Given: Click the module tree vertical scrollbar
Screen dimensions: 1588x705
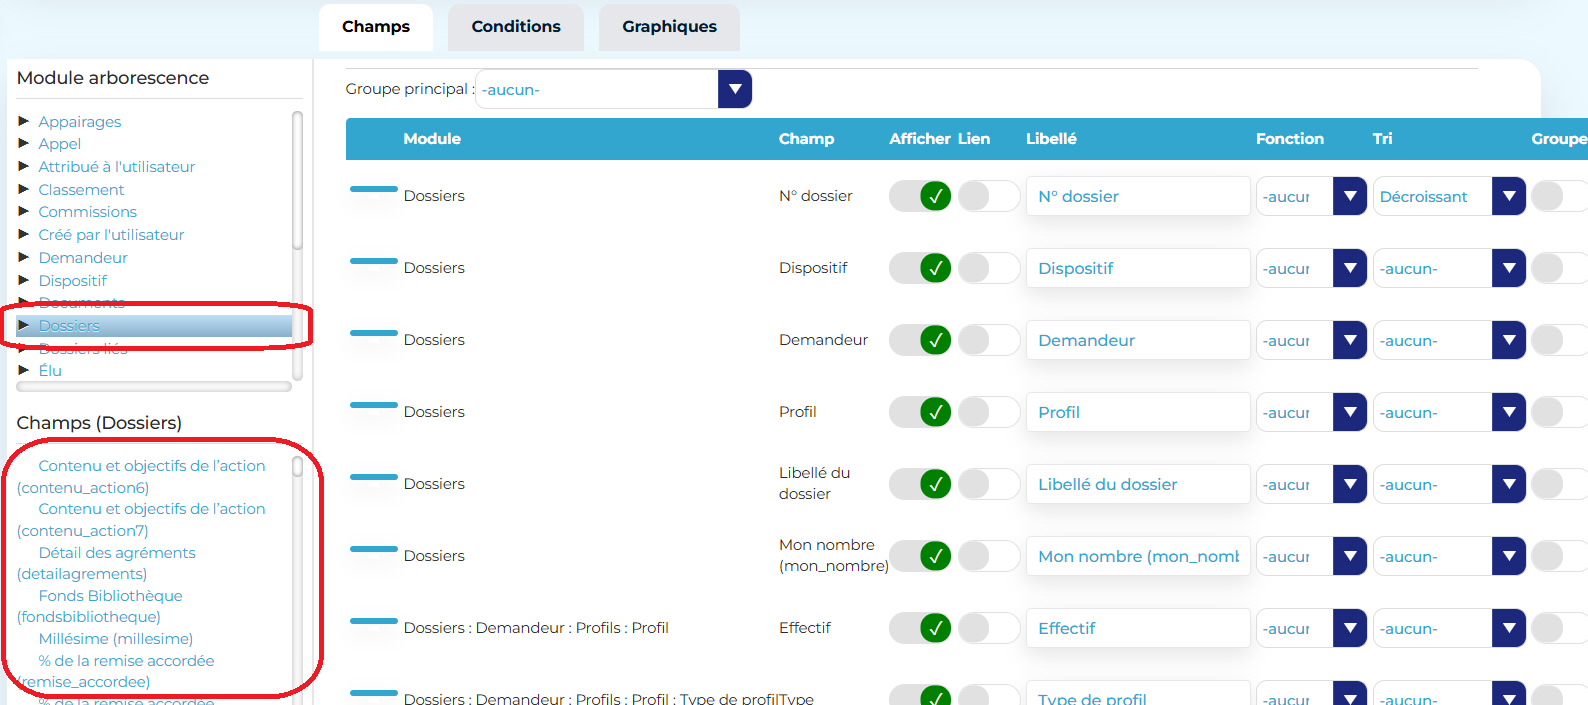Looking at the screenshot, I should [297, 180].
